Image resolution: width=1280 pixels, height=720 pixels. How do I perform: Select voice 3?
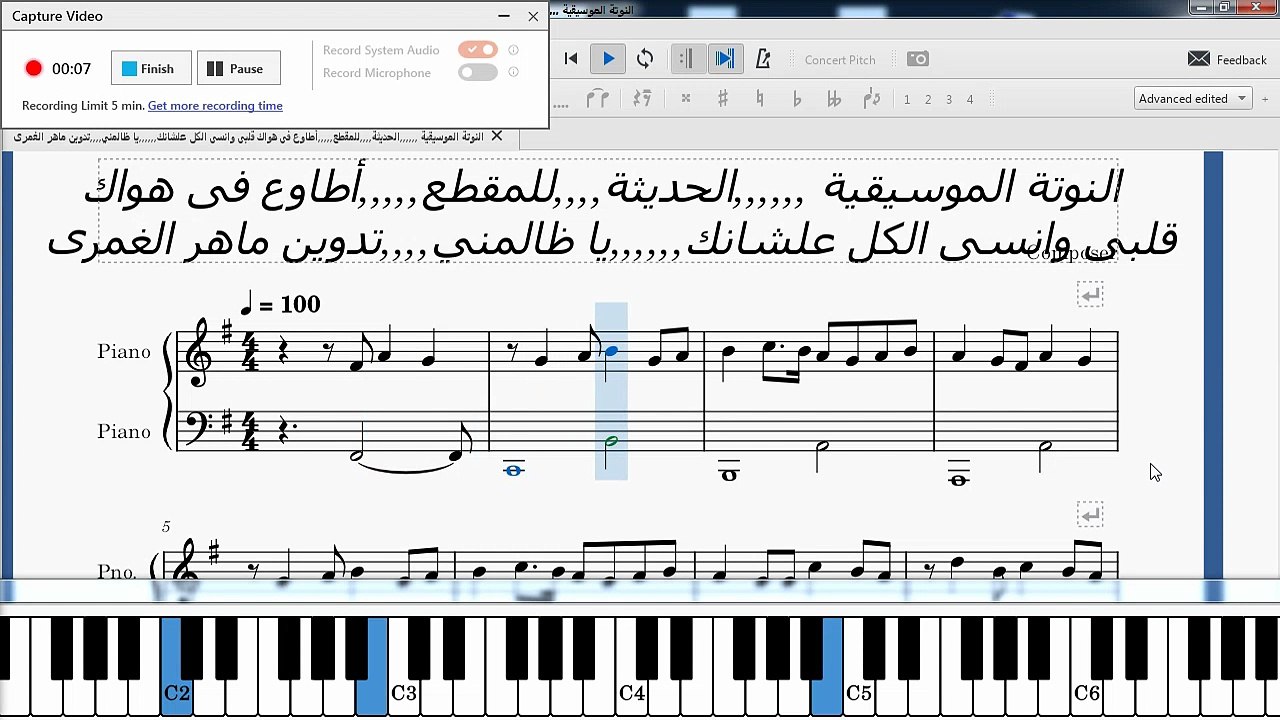click(949, 99)
